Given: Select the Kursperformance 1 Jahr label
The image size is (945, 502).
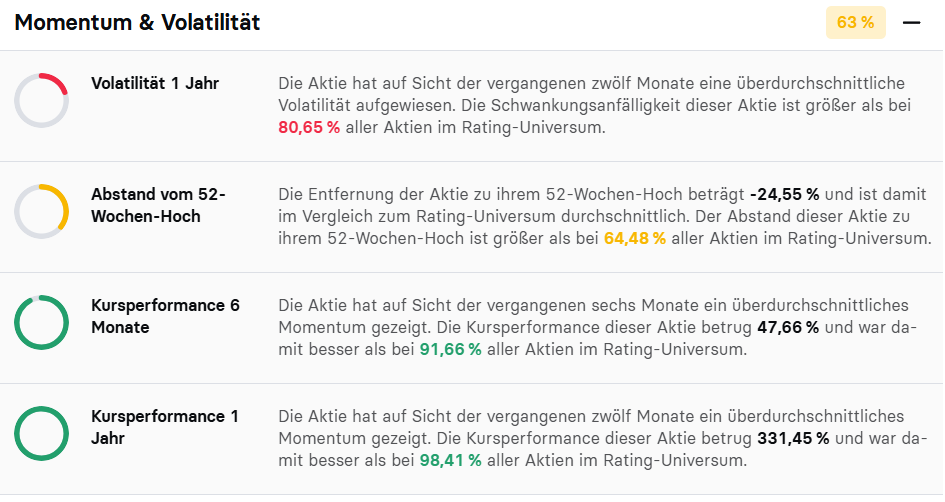Looking at the screenshot, I should (165, 427).
